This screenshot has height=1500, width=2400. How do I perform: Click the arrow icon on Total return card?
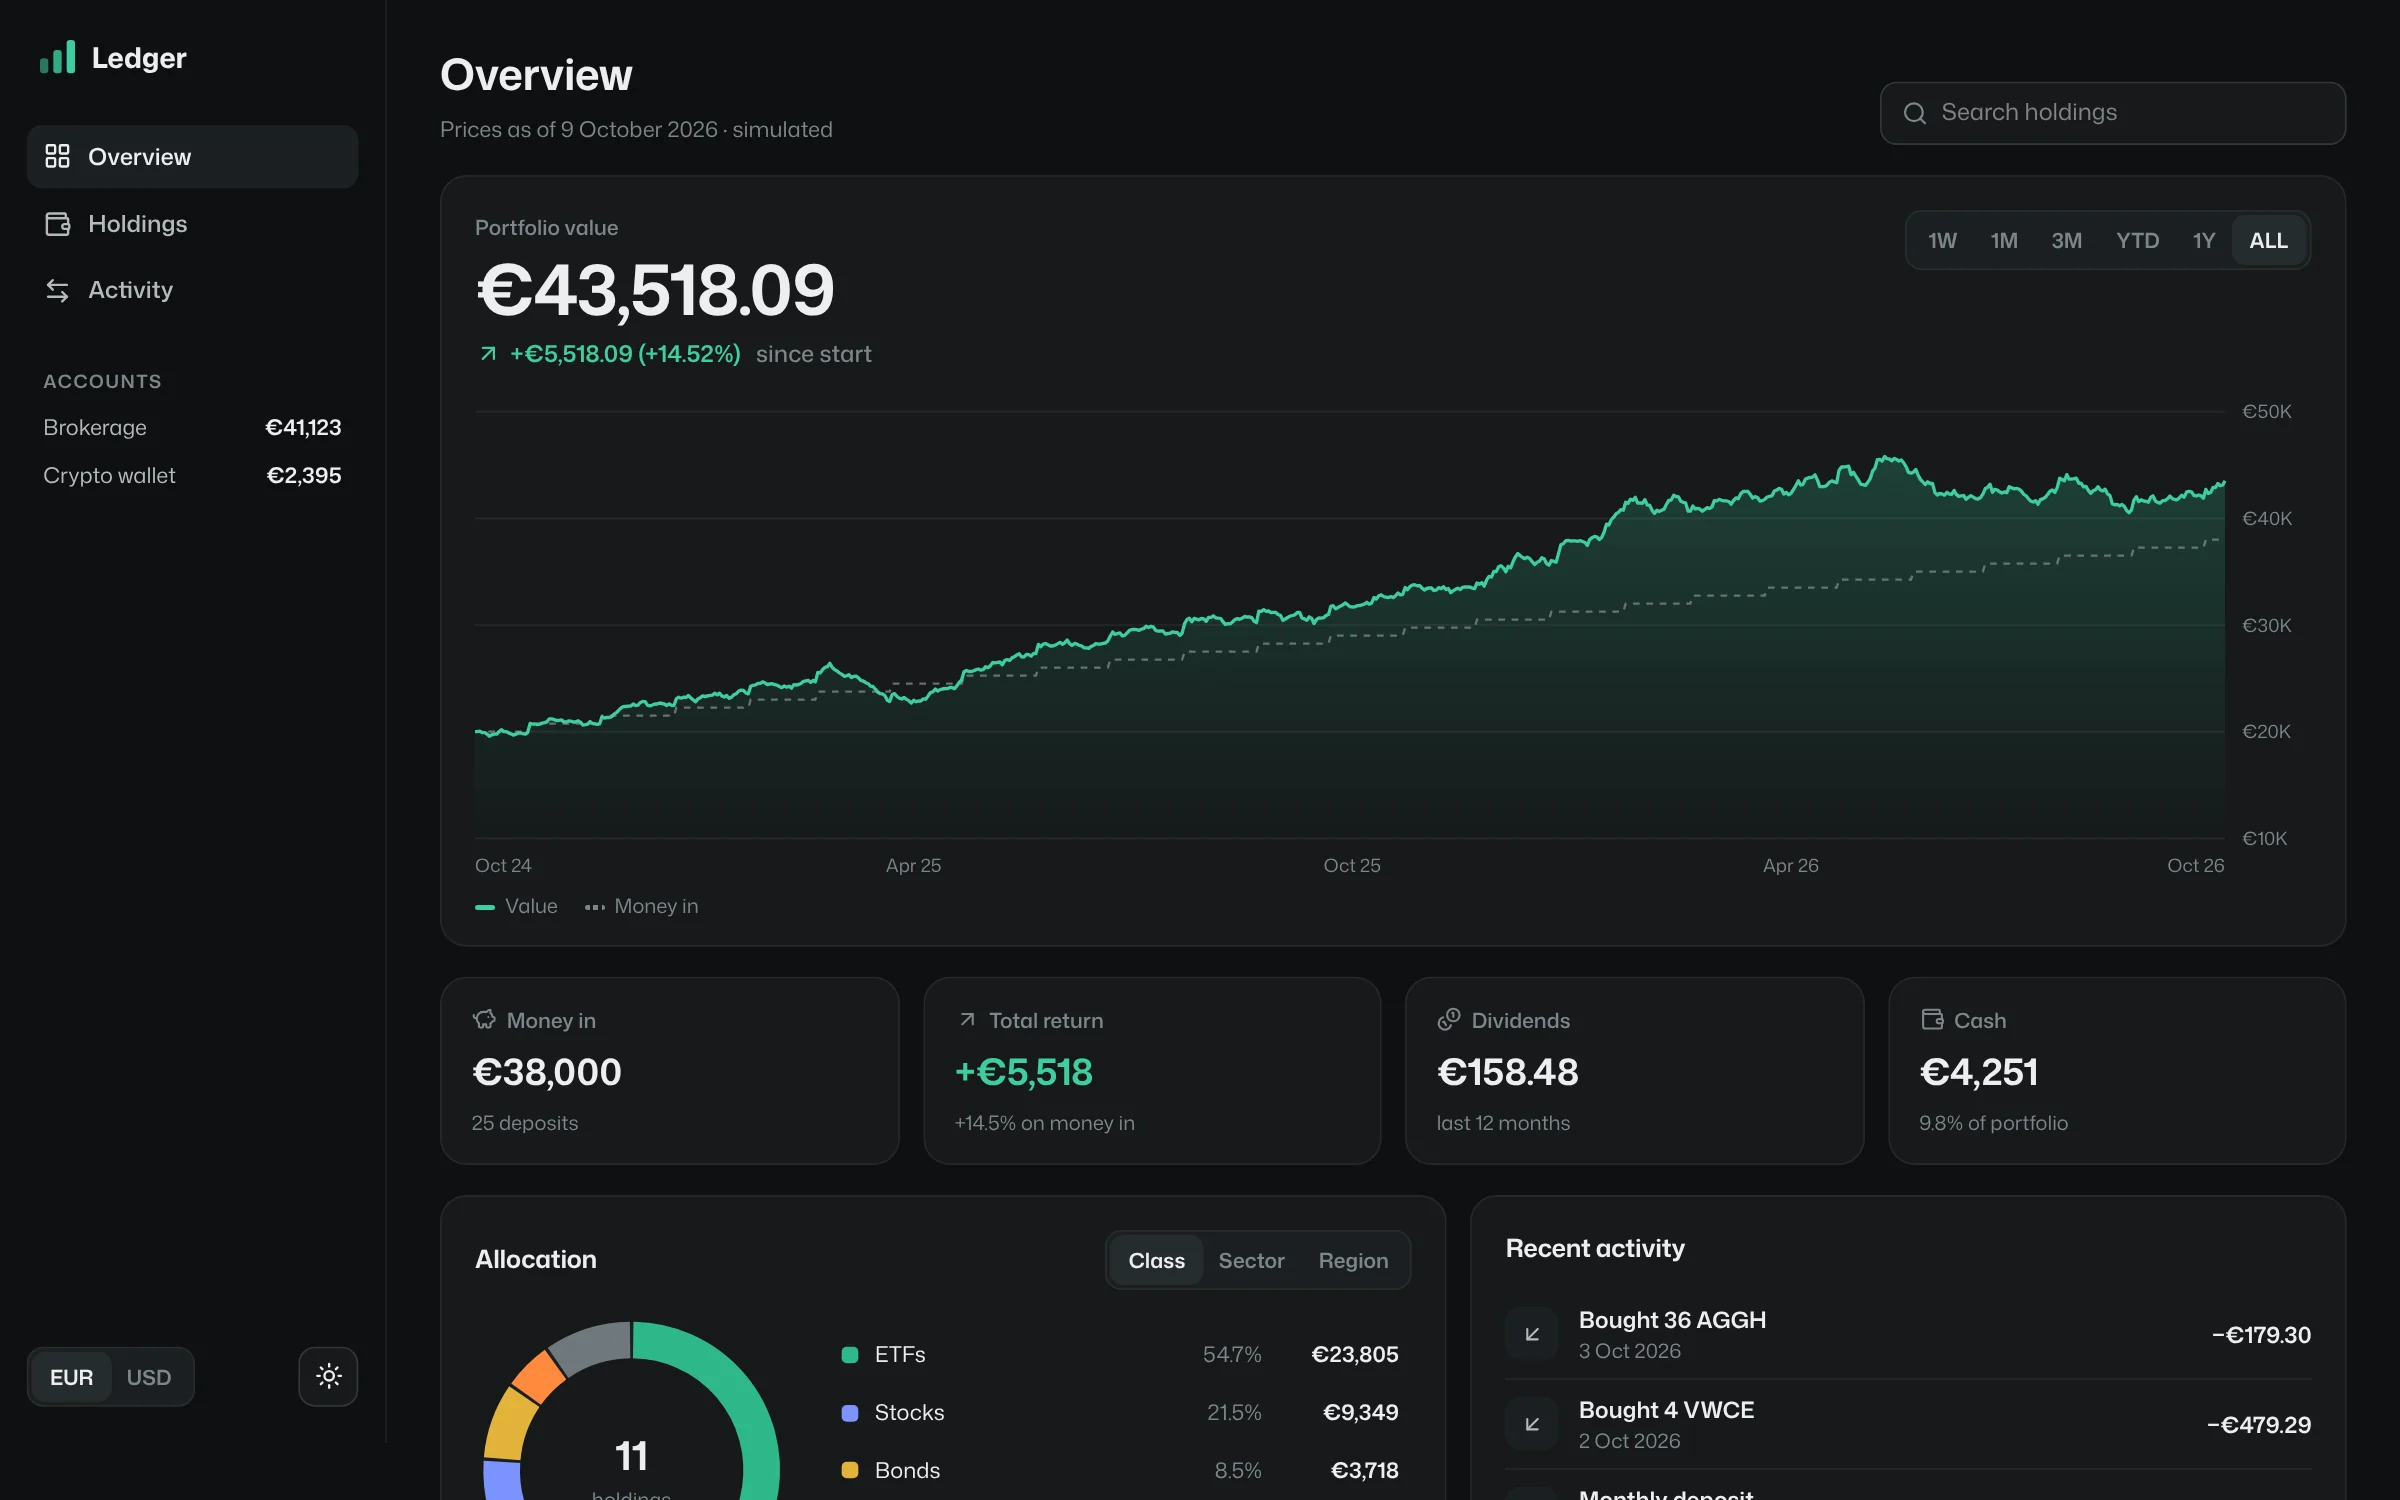[967, 1020]
